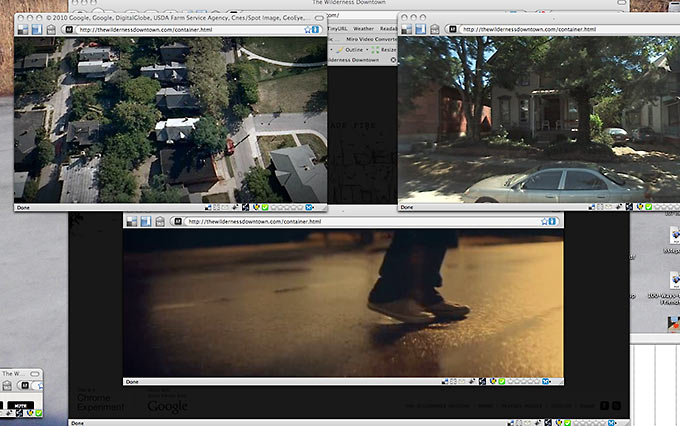Close the Wilderness Downtown tab in the main window
Screen dimensions: 680x426
pos(393,60)
